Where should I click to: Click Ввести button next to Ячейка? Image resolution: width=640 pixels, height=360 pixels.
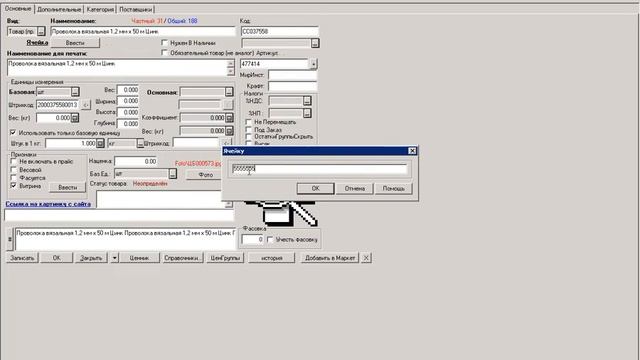(75, 43)
